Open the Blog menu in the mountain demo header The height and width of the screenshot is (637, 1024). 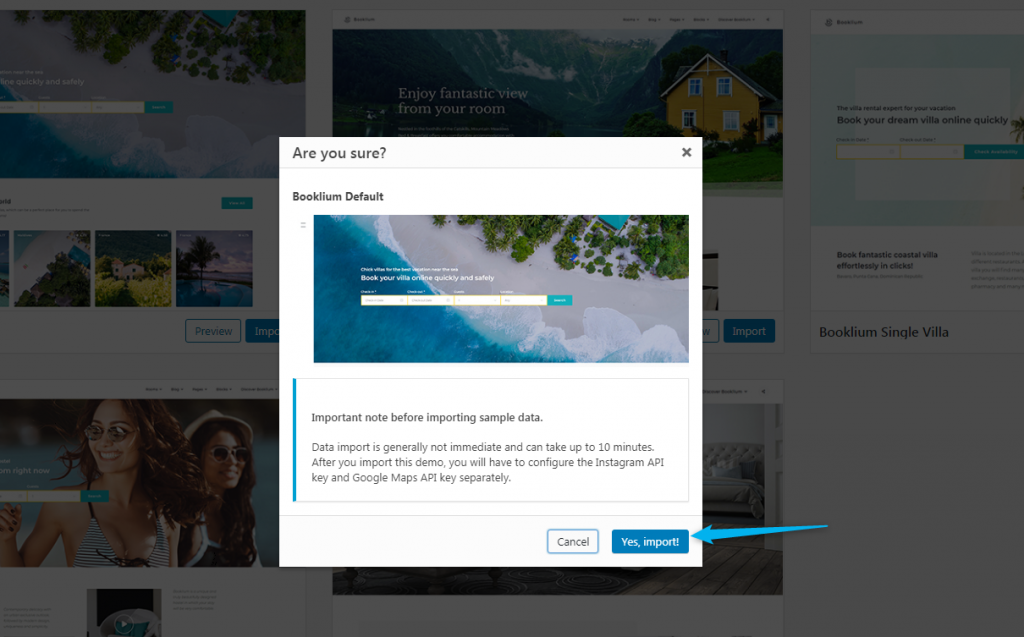point(656,20)
